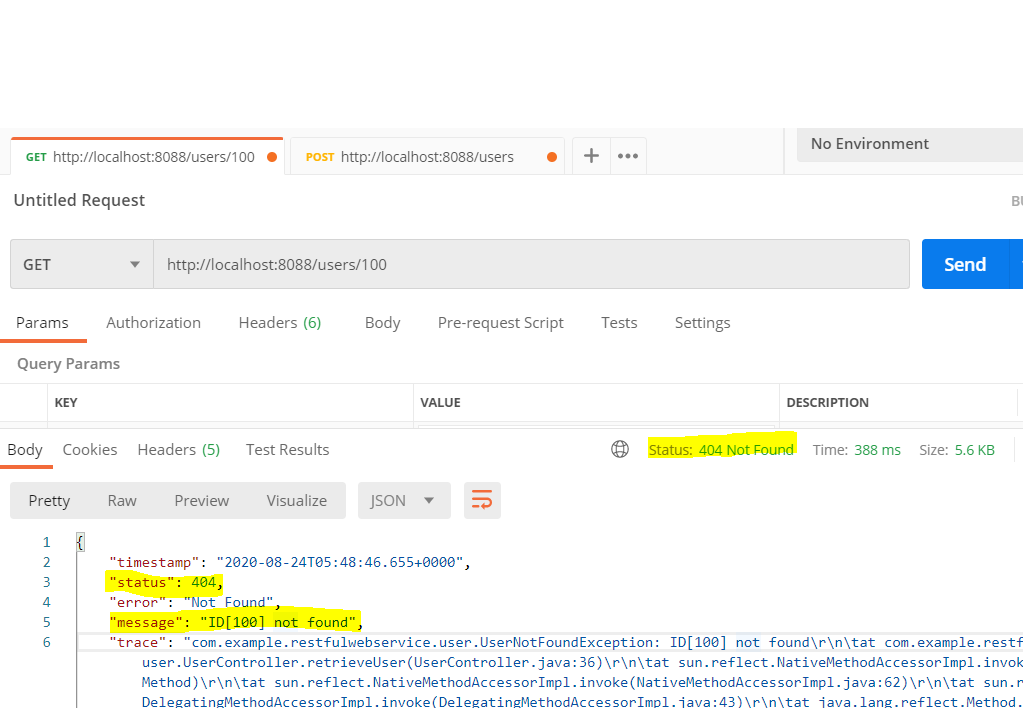Select the GET localhost:8088/users/100 tab
This screenshot has height=708, width=1023.
(x=147, y=157)
